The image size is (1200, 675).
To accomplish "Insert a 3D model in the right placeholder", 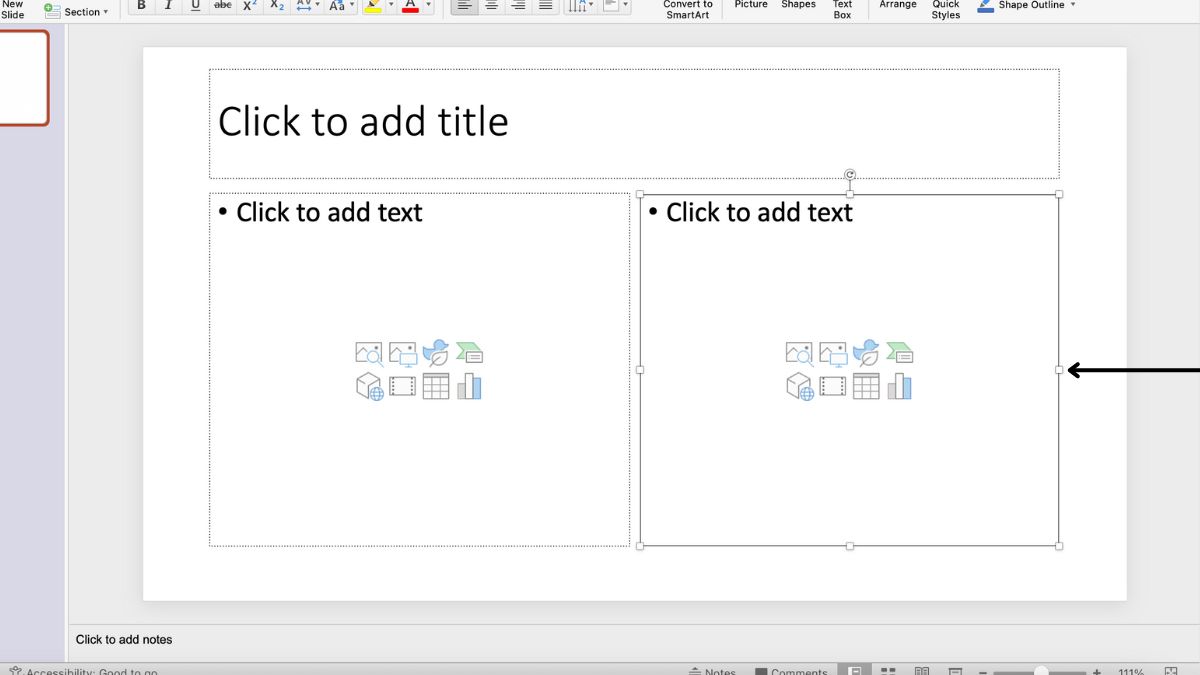I will [798, 387].
